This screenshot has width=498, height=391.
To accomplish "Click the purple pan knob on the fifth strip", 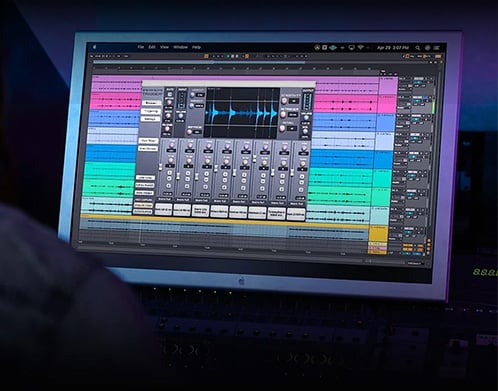I will (x=246, y=147).
